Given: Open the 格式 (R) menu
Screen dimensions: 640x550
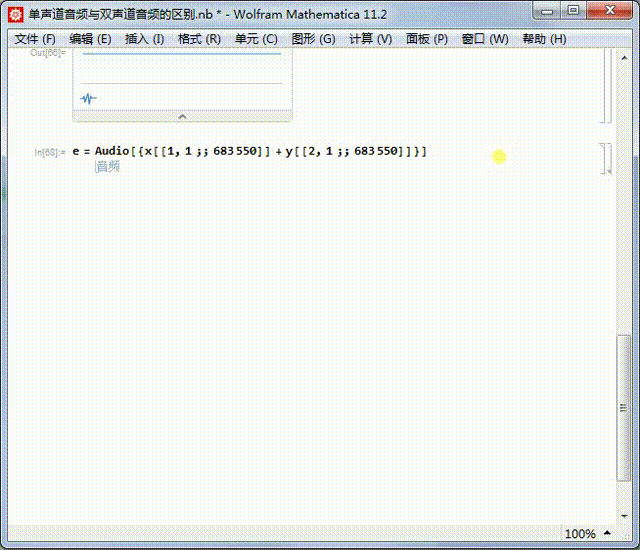Looking at the screenshot, I should point(200,39).
